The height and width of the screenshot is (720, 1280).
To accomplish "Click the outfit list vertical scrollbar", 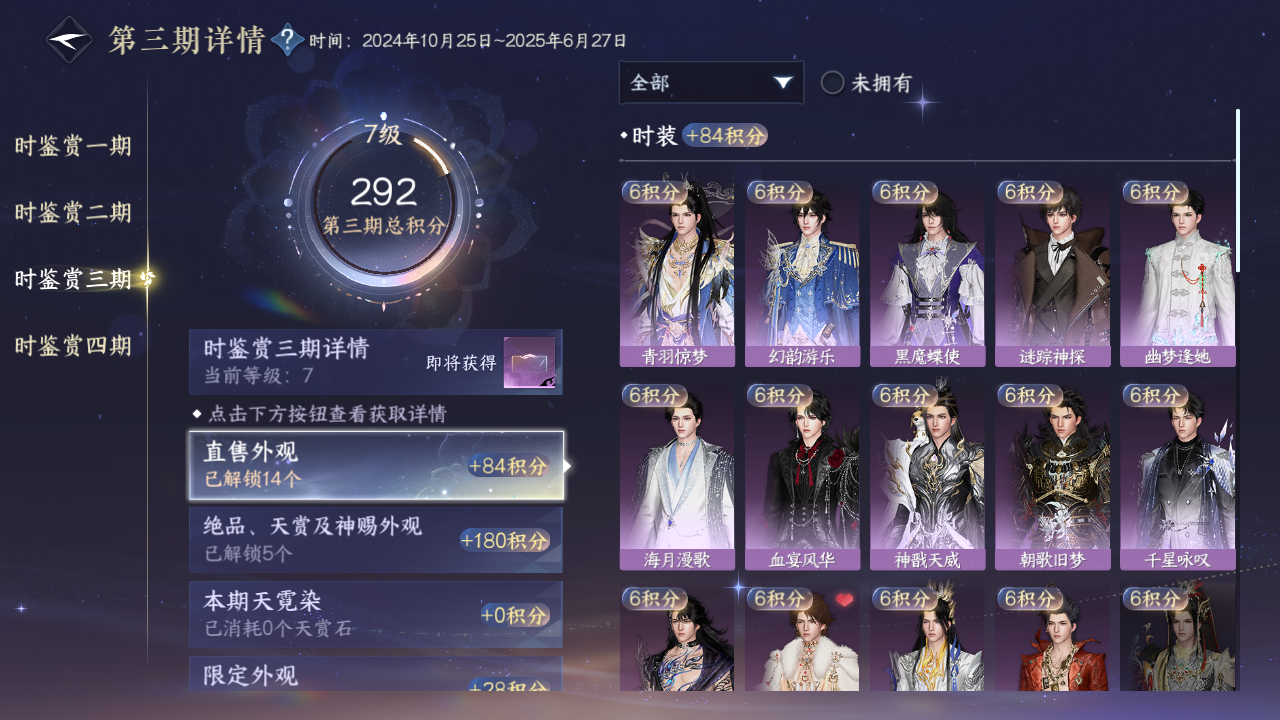I will point(1238,190).
